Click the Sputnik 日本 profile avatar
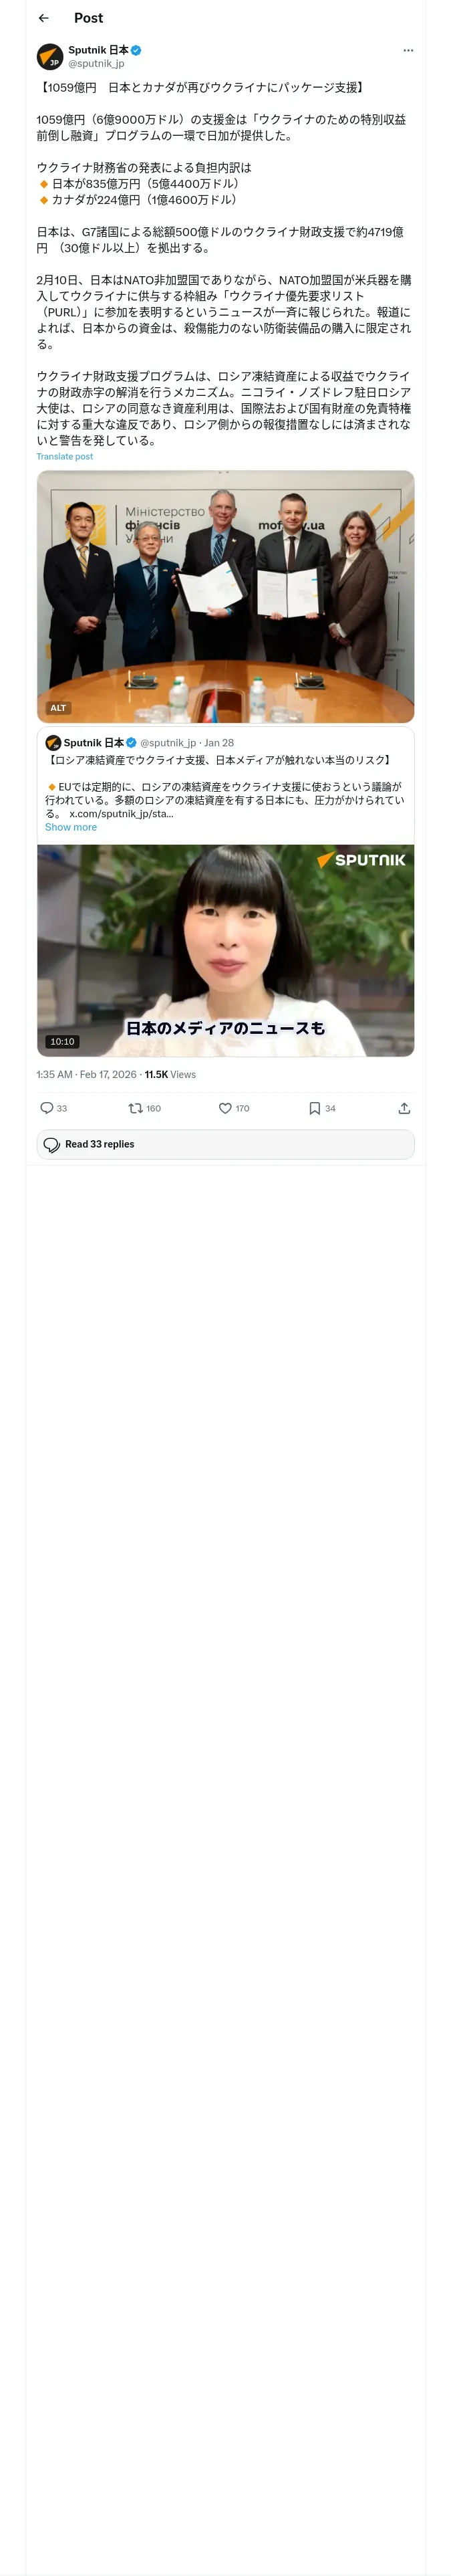Viewport: 451px width, 2576px height. 50,56
